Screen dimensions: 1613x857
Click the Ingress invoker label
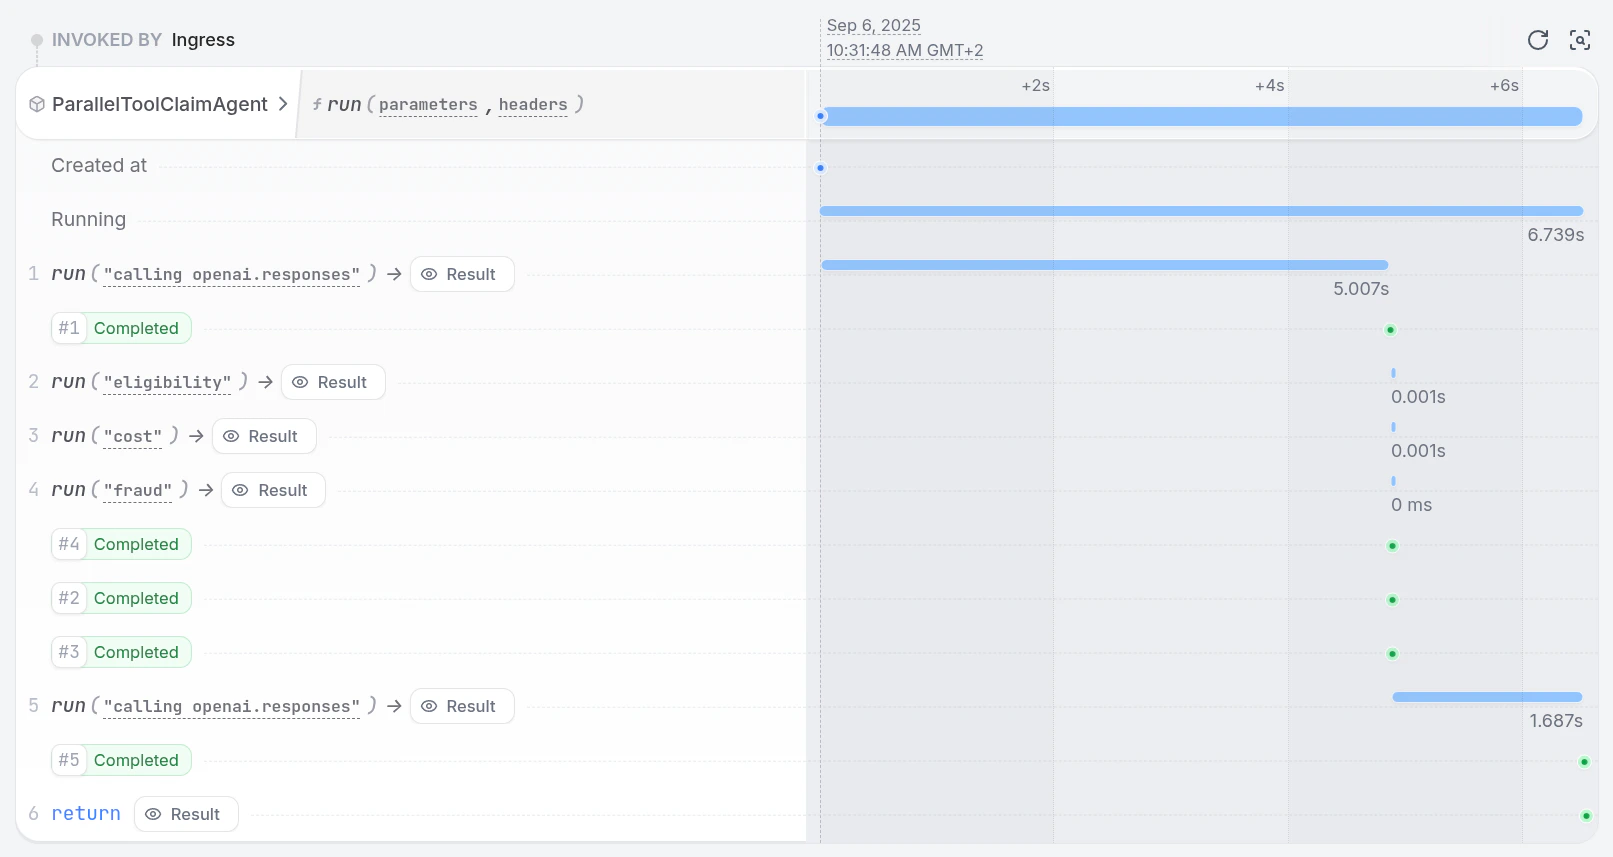(x=203, y=40)
